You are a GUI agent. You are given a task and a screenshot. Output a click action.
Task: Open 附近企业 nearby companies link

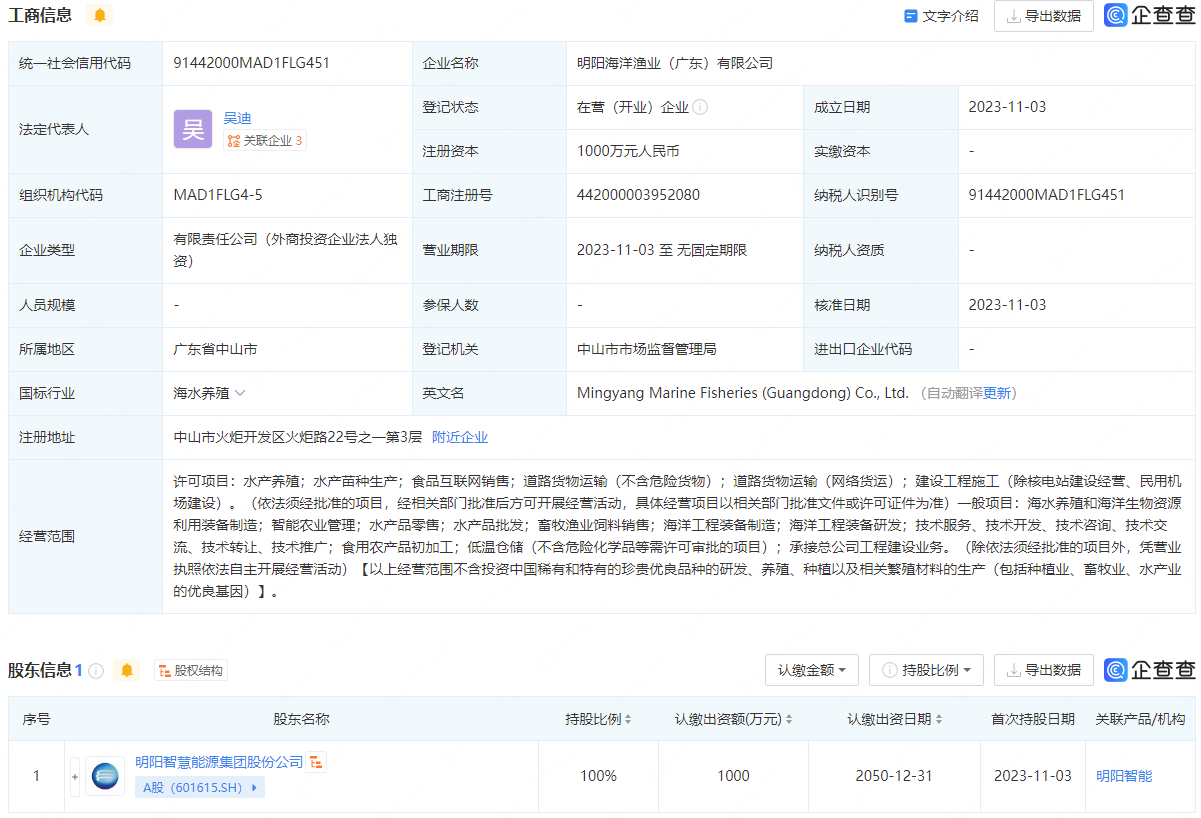click(460, 437)
